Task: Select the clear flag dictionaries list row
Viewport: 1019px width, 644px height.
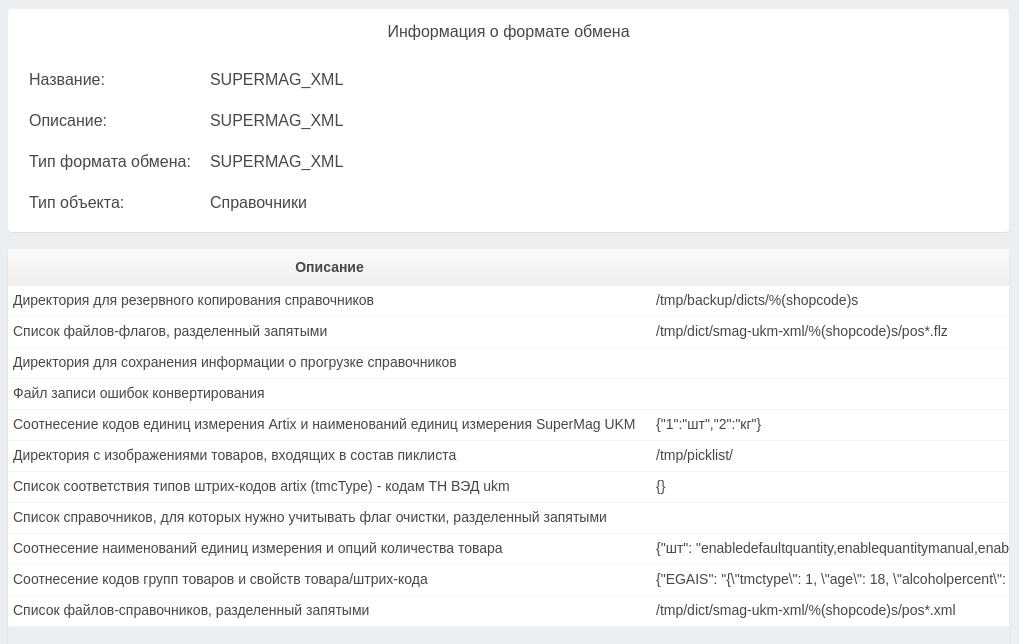Action: pyautogui.click(x=310, y=517)
